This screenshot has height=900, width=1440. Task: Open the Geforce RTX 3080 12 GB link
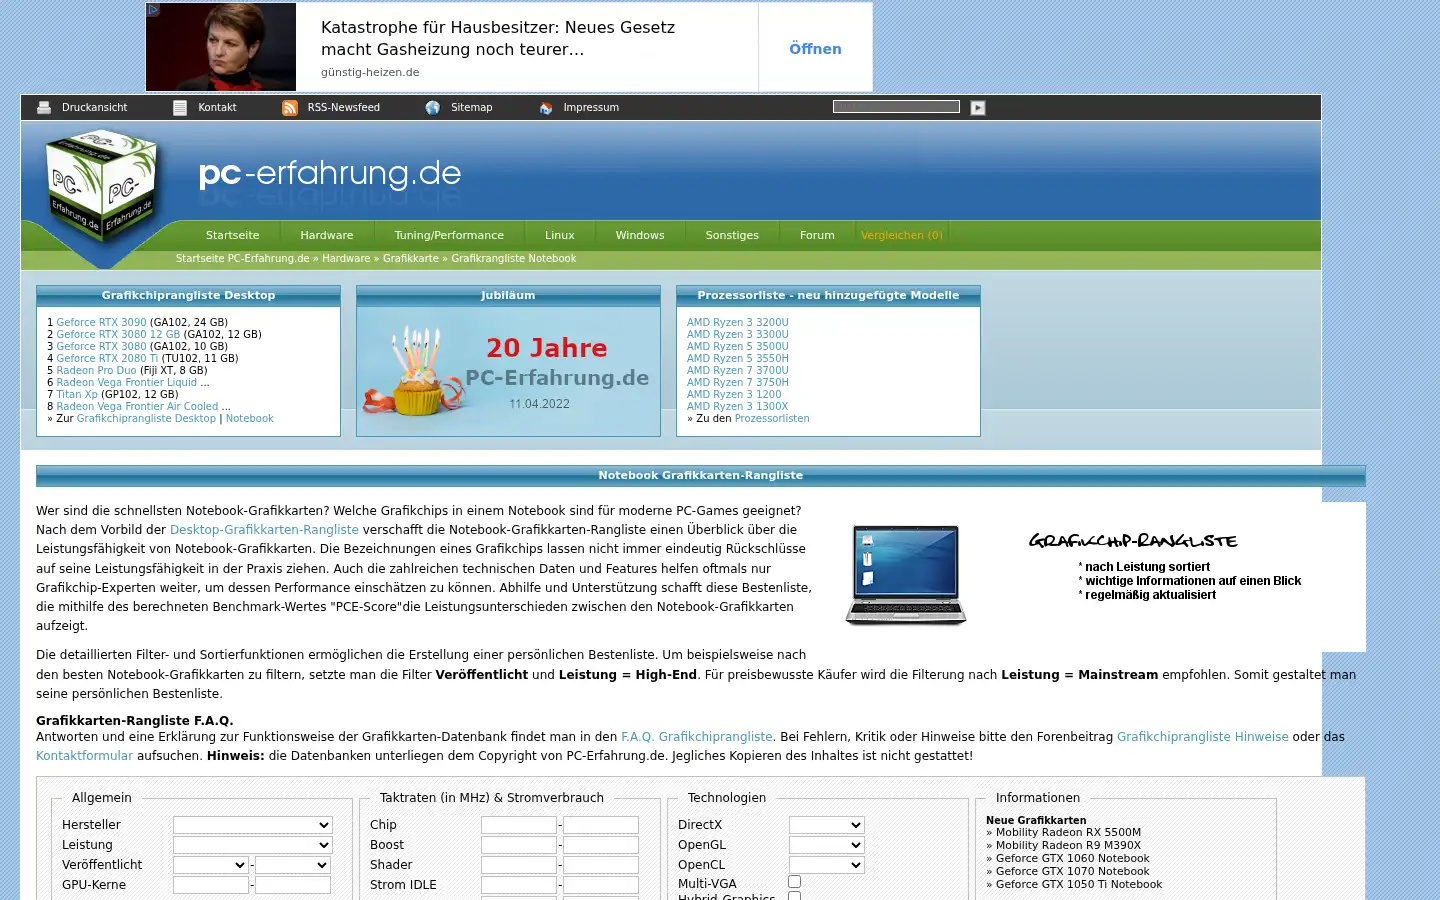(118, 335)
